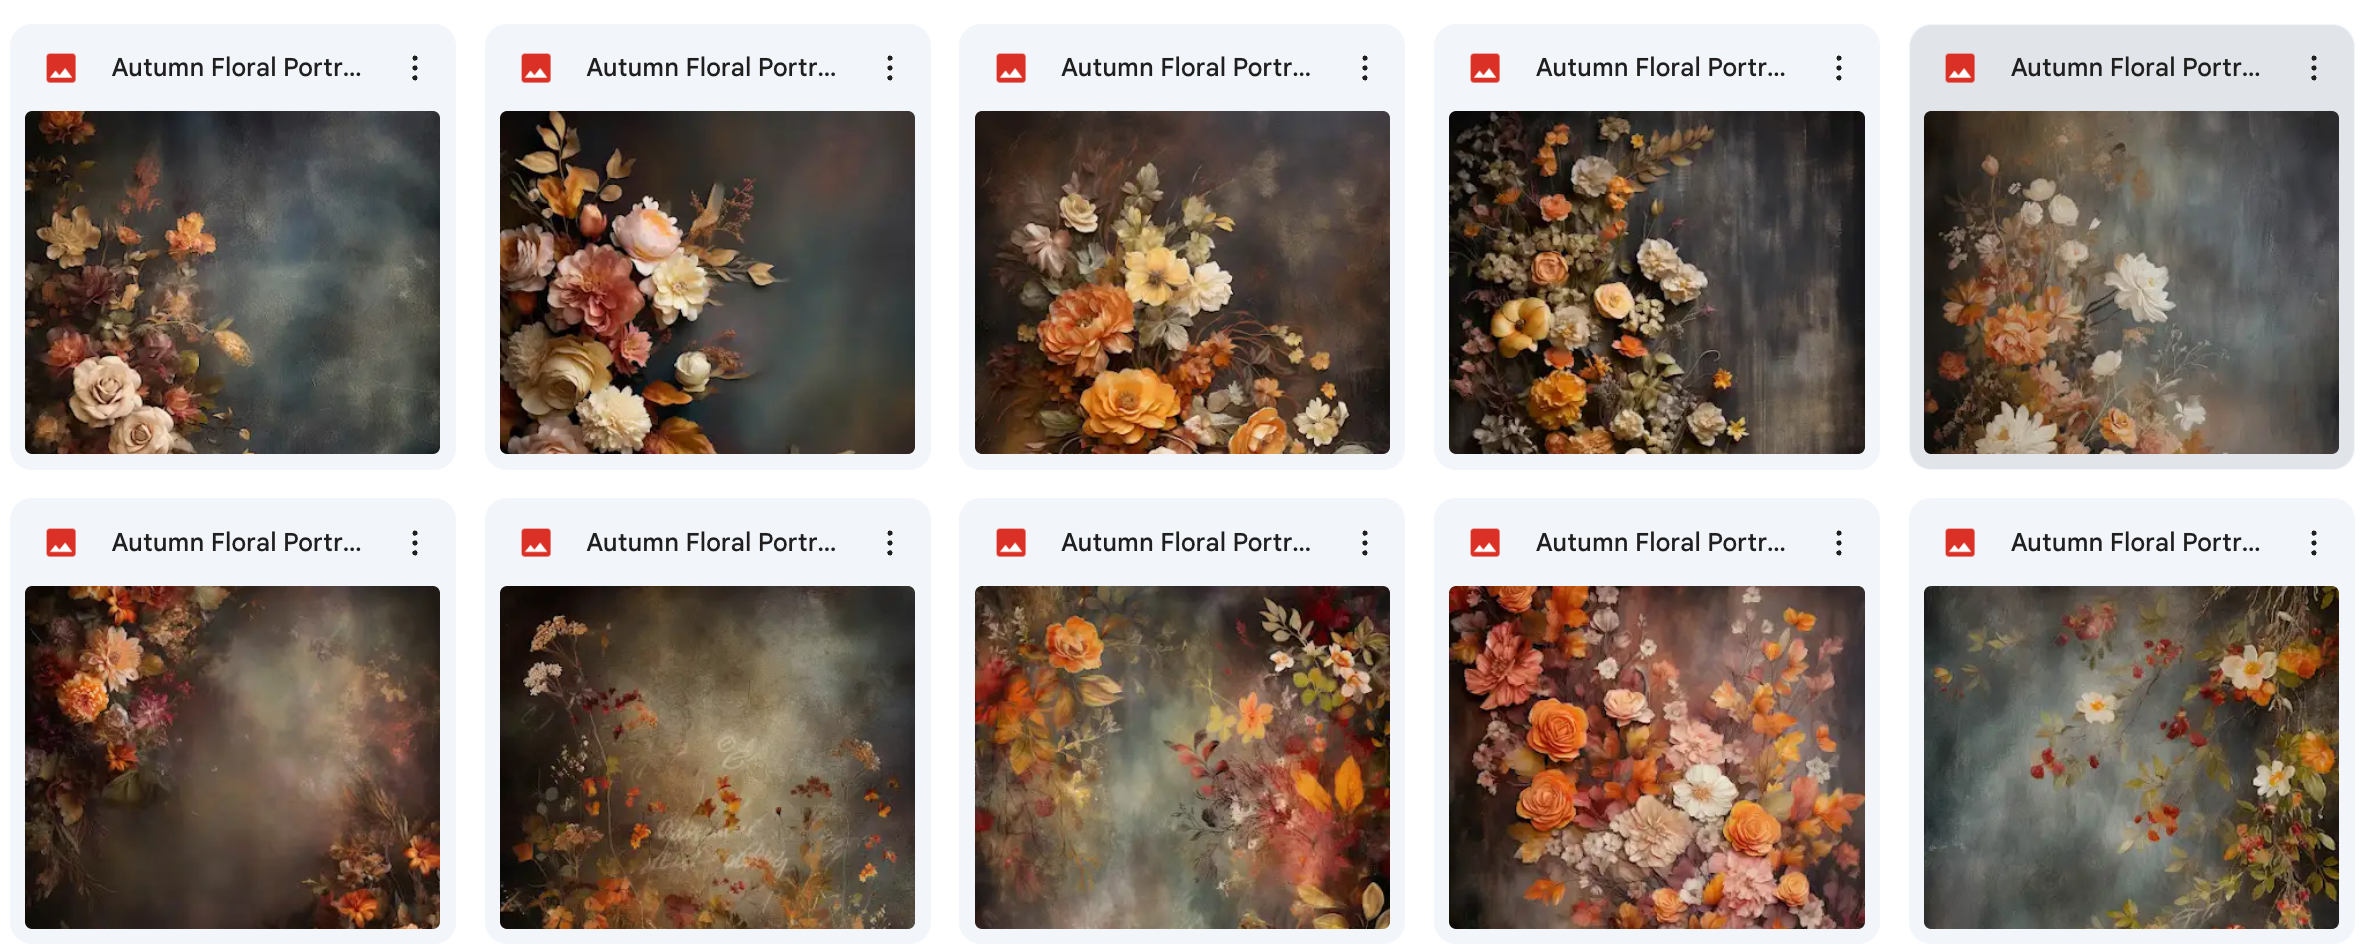This screenshot has width=2360, height=948.
Task: Click the image icon on the third top-row card
Action: pyautogui.click(x=1012, y=67)
